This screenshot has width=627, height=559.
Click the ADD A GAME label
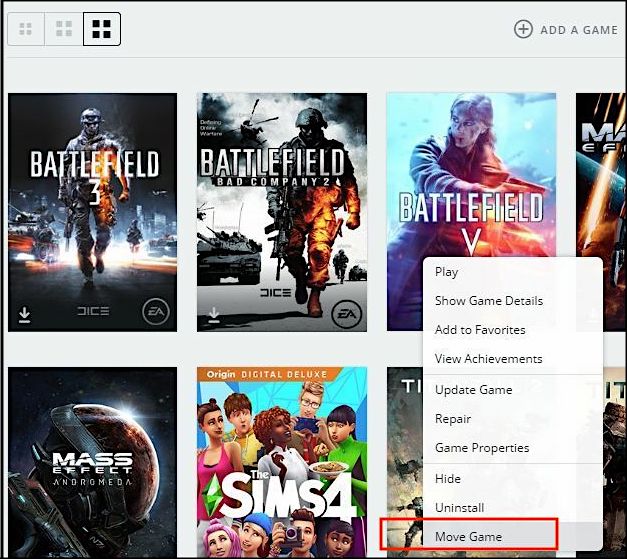tap(579, 30)
